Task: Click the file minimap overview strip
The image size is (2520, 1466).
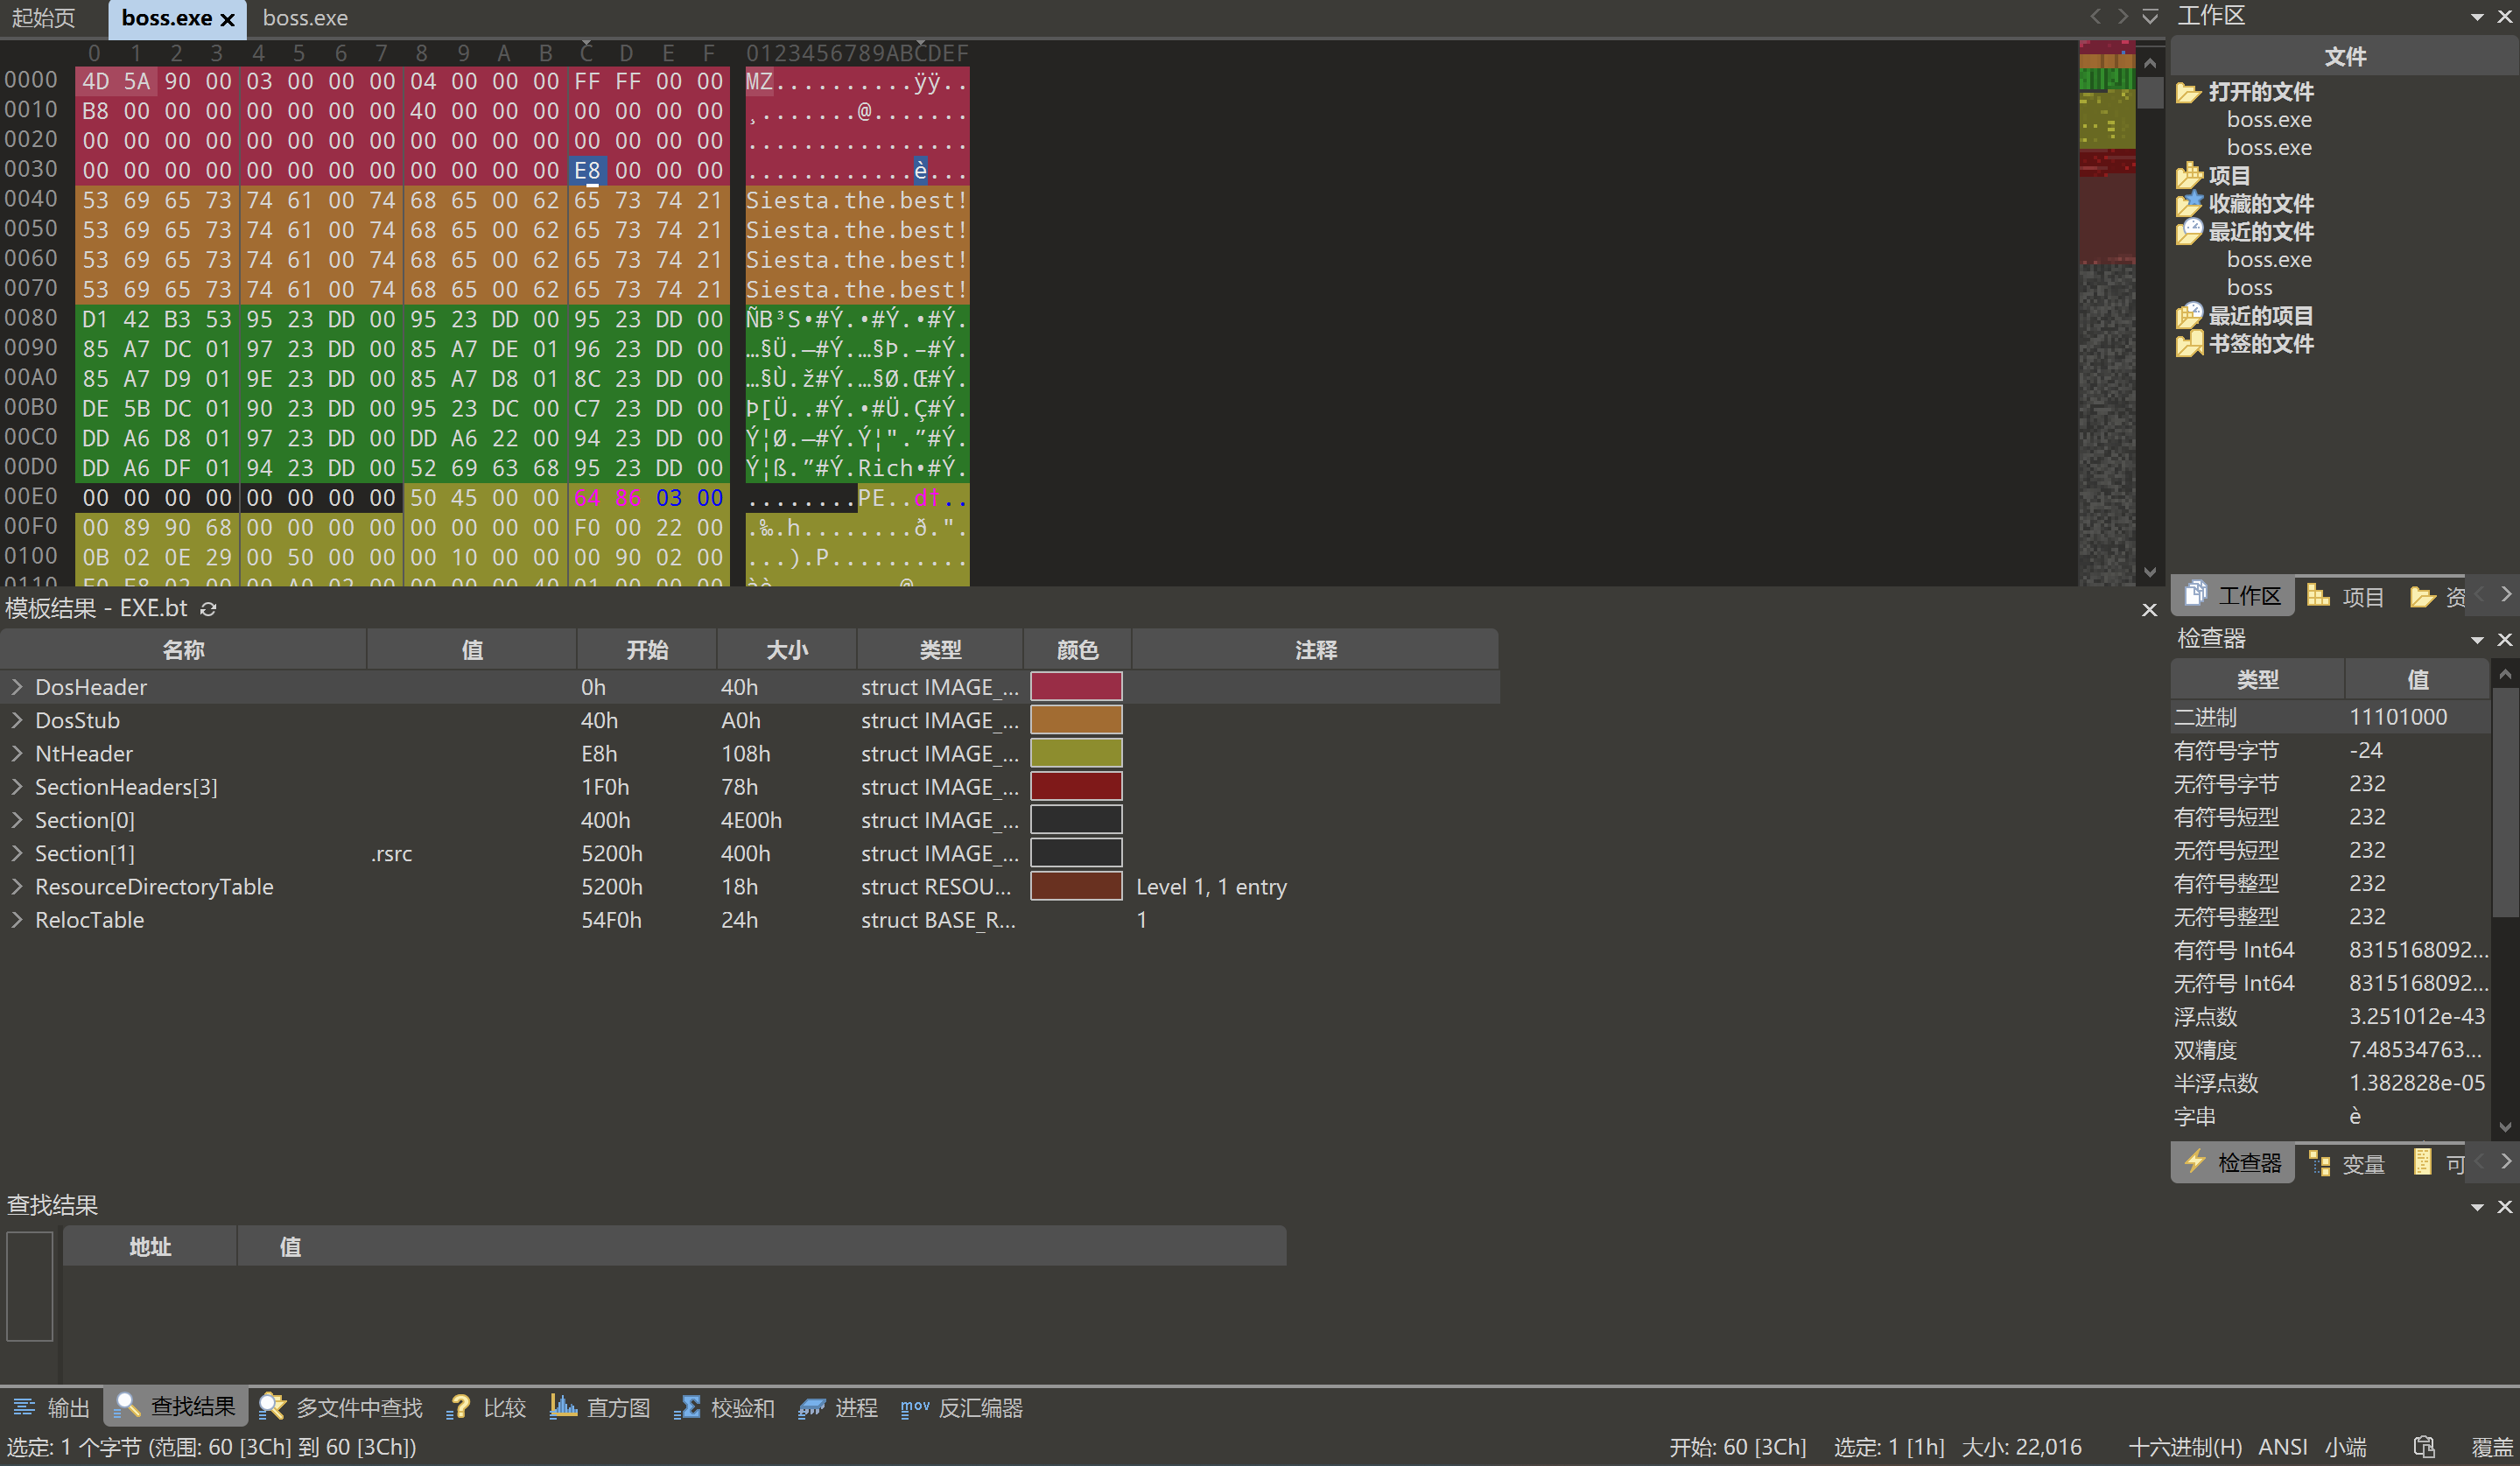Action: tap(2107, 314)
